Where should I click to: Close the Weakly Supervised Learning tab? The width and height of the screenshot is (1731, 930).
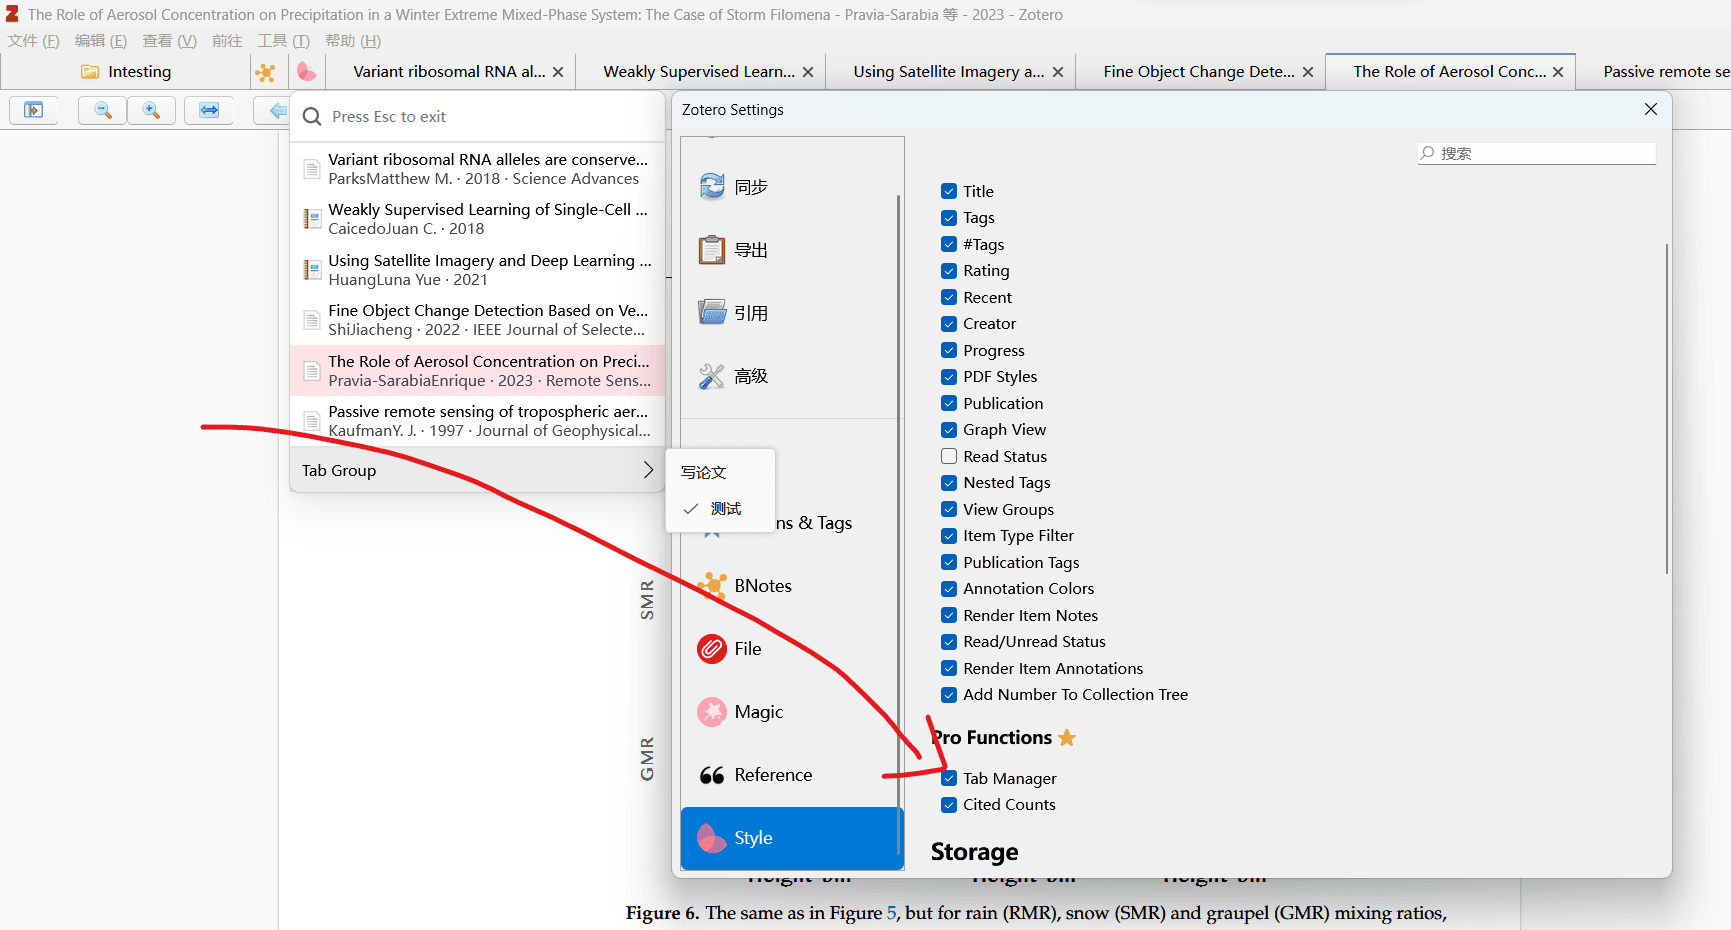coord(808,72)
